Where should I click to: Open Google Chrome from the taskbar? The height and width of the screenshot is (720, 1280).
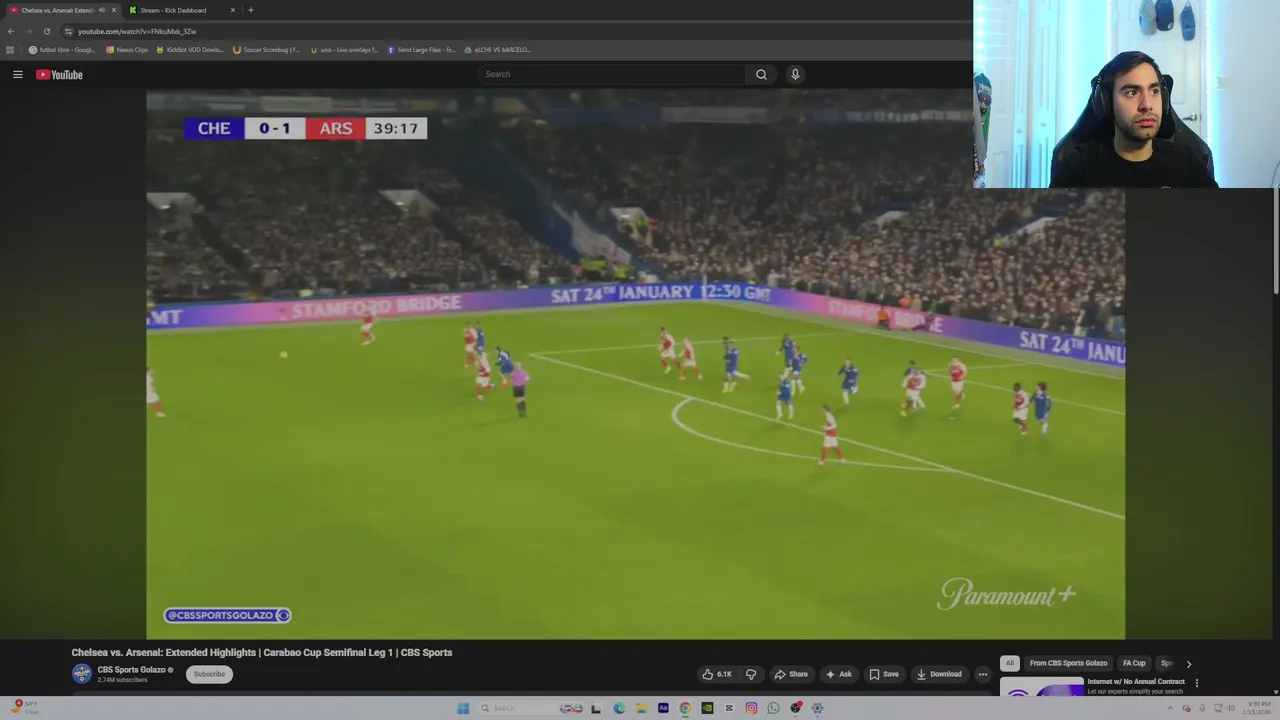pyautogui.click(x=685, y=708)
